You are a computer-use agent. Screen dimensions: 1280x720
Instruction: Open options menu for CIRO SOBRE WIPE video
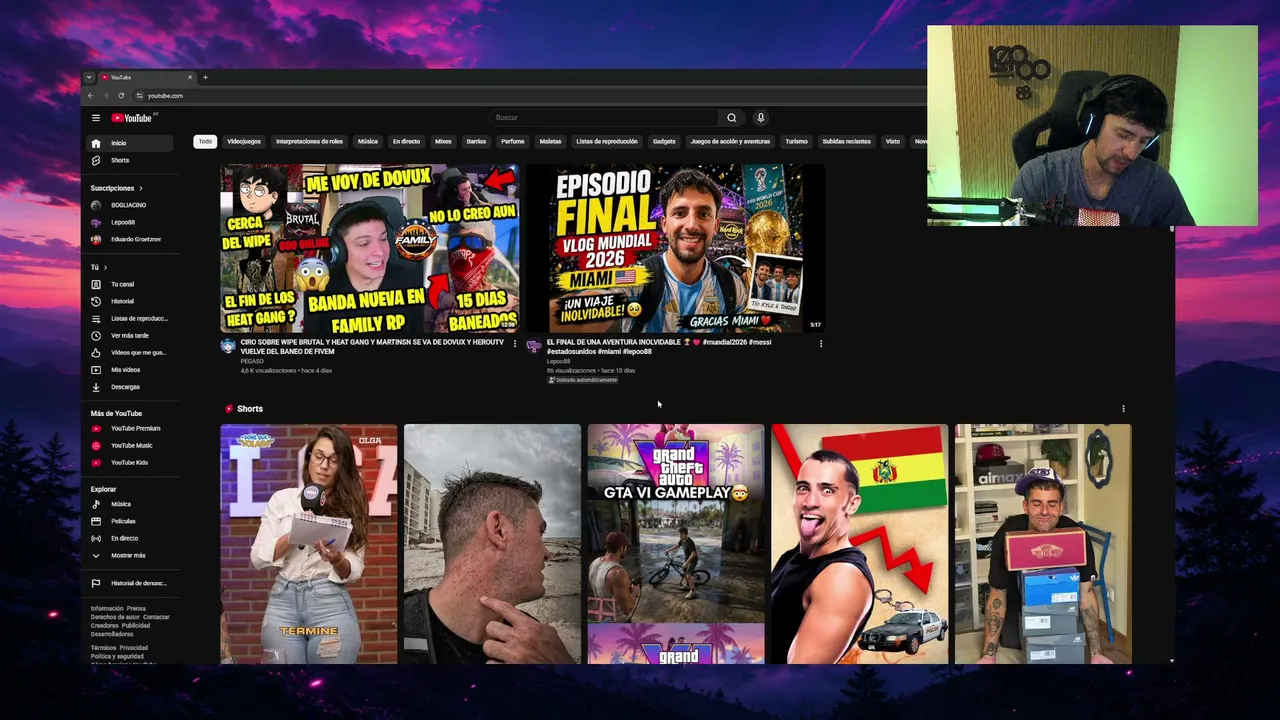tap(515, 343)
